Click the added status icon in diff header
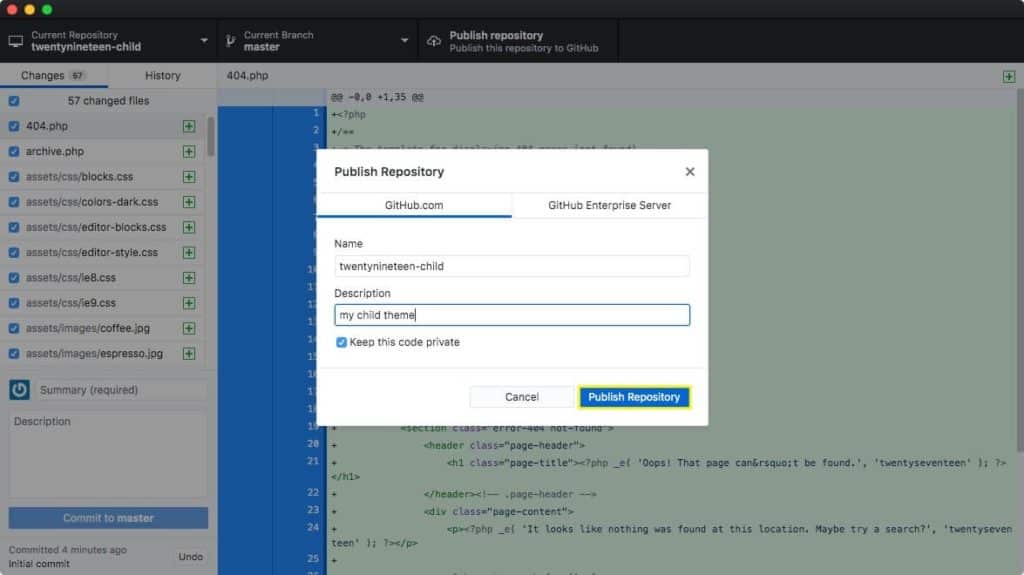 (1008, 76)
